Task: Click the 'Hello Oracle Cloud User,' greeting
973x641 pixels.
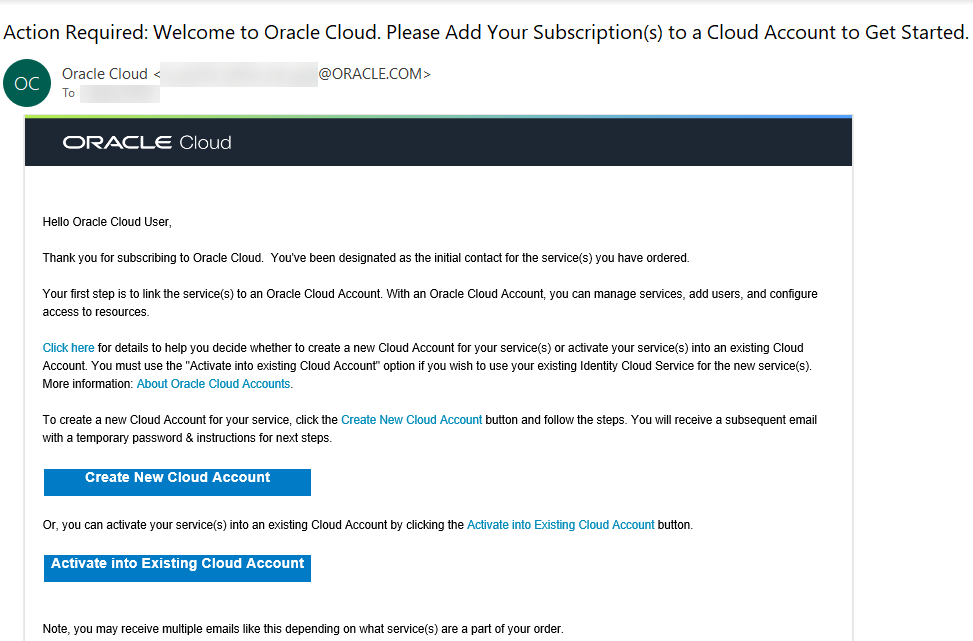Action: click(x=107, y=222)
